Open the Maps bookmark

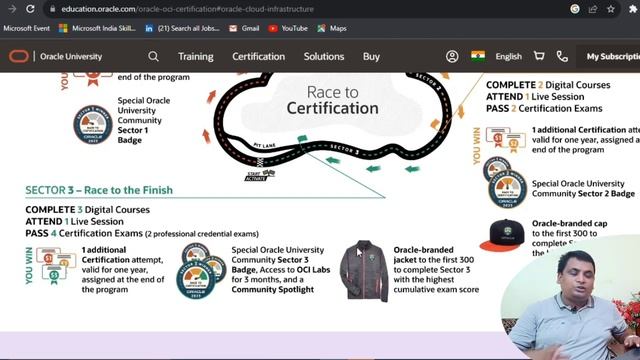(x=332, y=28)
